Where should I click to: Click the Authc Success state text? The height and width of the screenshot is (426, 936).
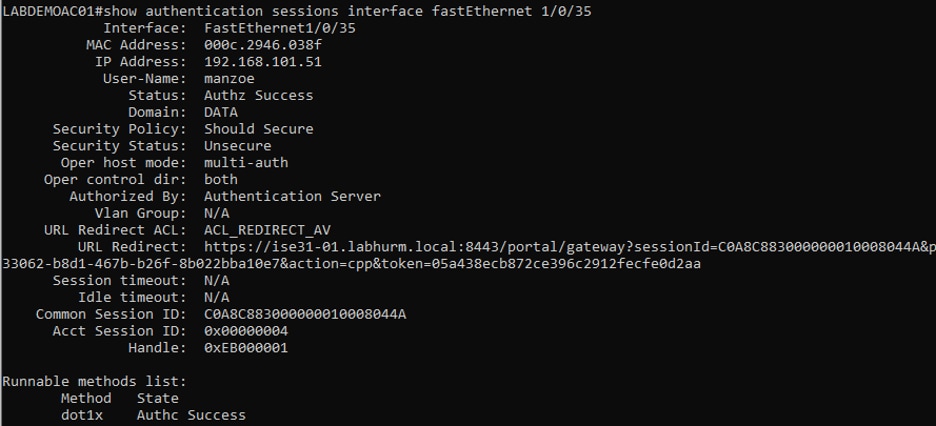[x=191, y=415]
